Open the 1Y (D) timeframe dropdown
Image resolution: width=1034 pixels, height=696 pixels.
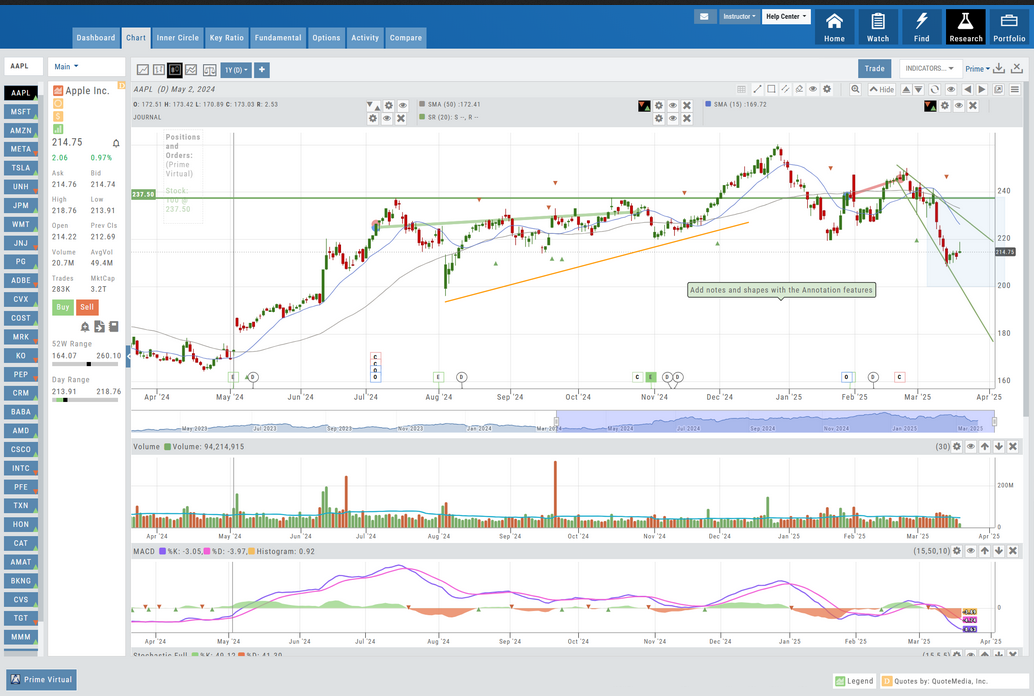coord(236,70)
